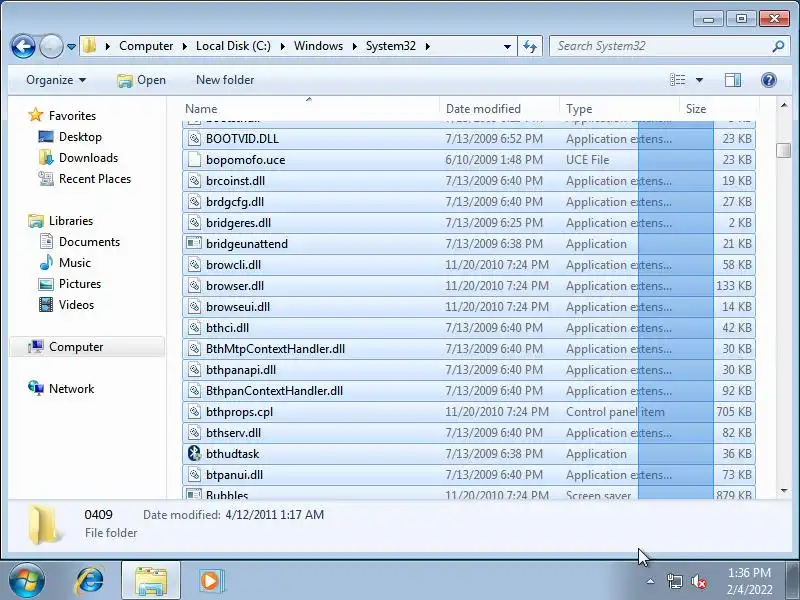Expand the arrow after Windows breadcrumb
The height and width of the screenshot is (600, 800).
pyautogui.click(x=355, y=46)
